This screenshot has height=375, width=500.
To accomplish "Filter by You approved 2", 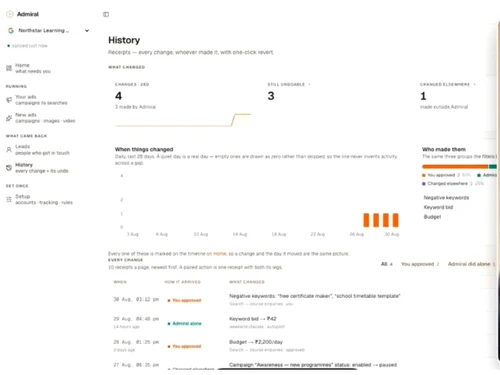I will click(x=420, y=264).
